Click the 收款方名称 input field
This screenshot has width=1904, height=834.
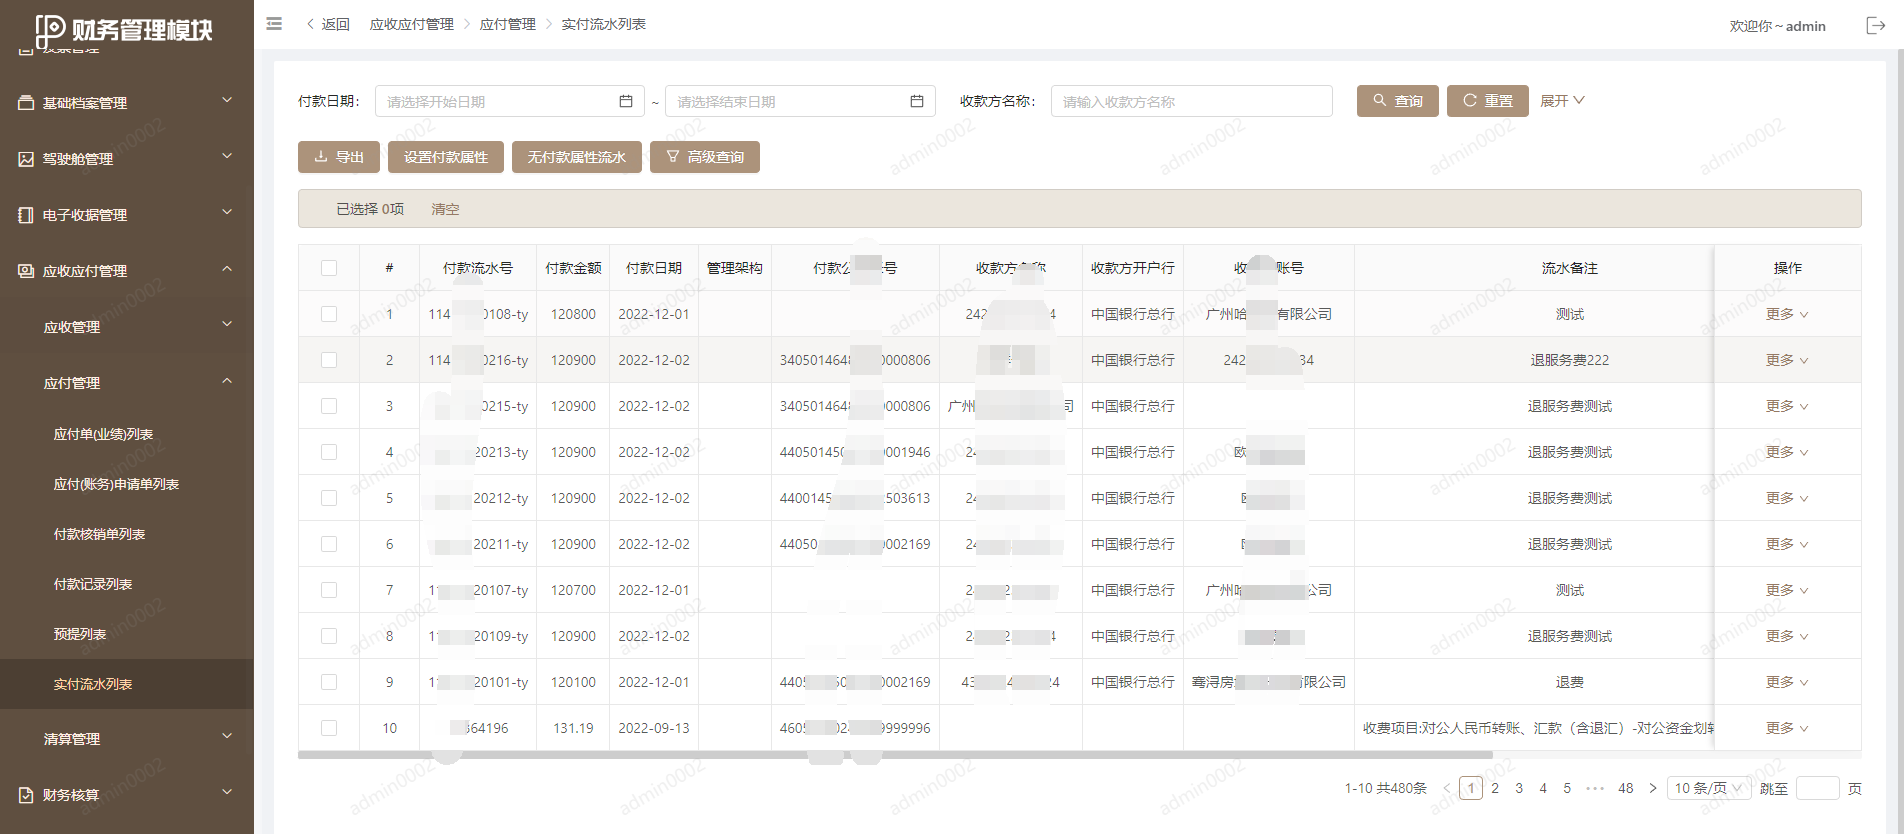tap(1192, 101)
